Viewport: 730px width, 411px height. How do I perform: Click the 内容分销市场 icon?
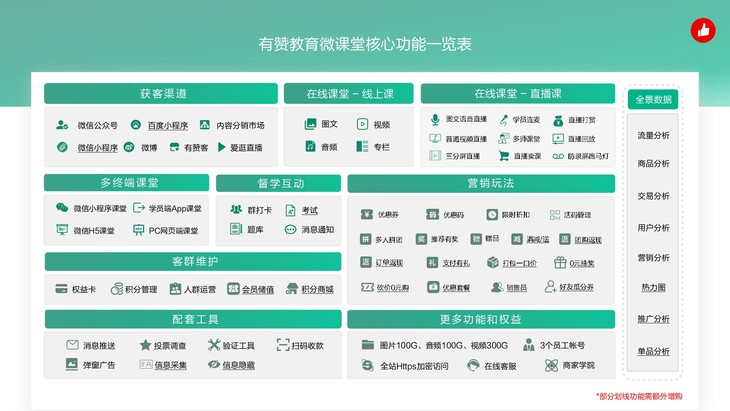[204, 125]
